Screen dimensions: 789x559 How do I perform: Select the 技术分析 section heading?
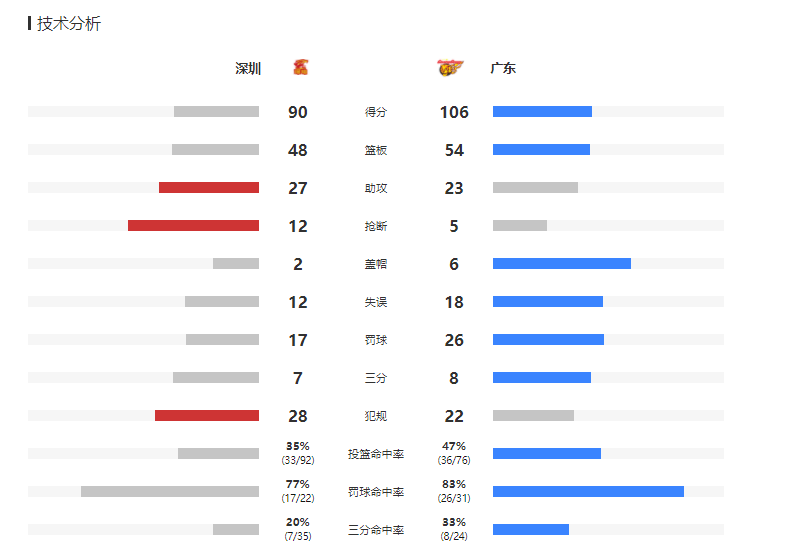coord(69,23)
